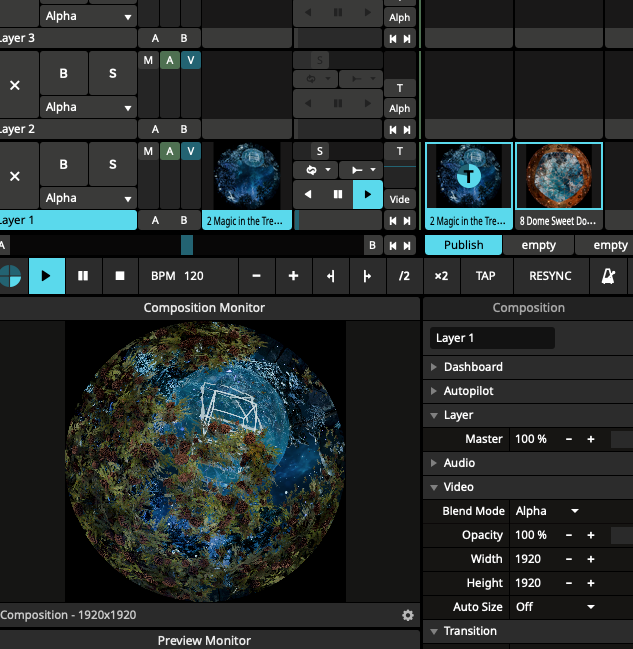
Task: Open Layer 1 Alpha blend dropdown
Action: tap(89, 198)
